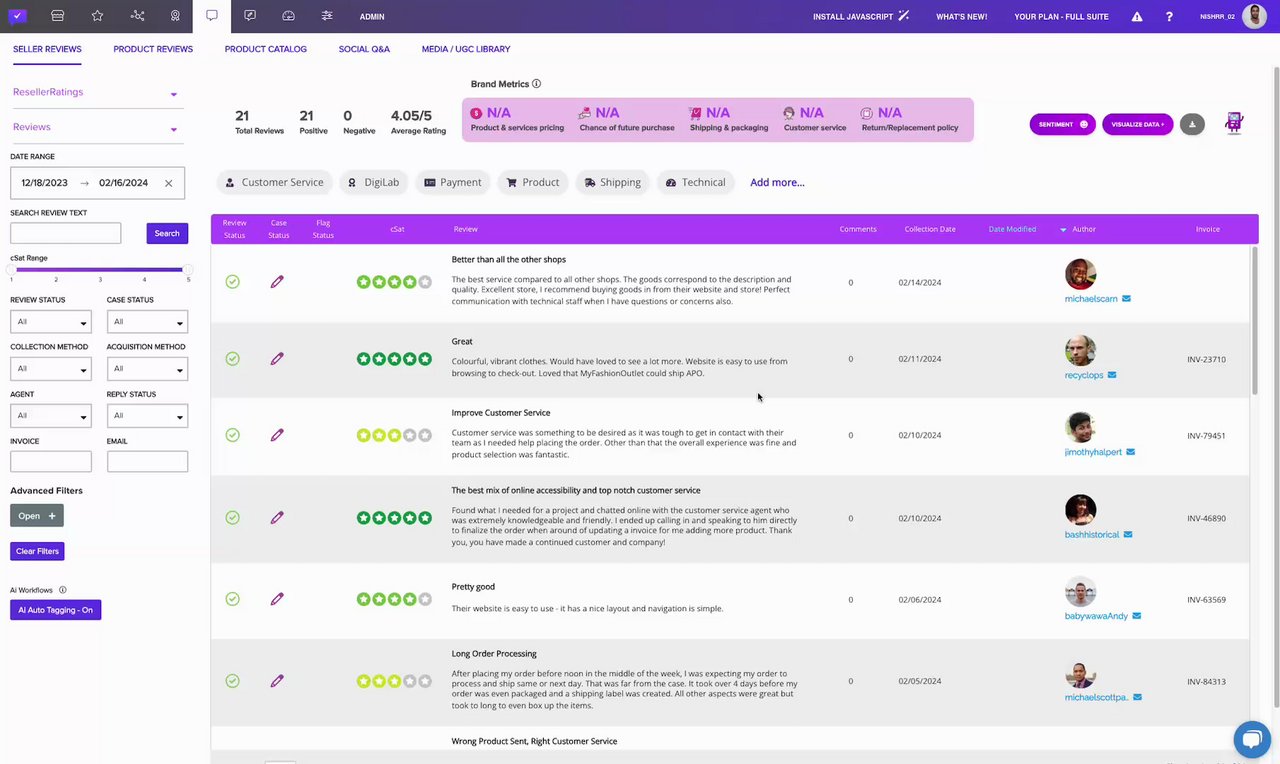Open the sliders settings icon in top bar
The image size is (1280, 764).
point(327,16)
